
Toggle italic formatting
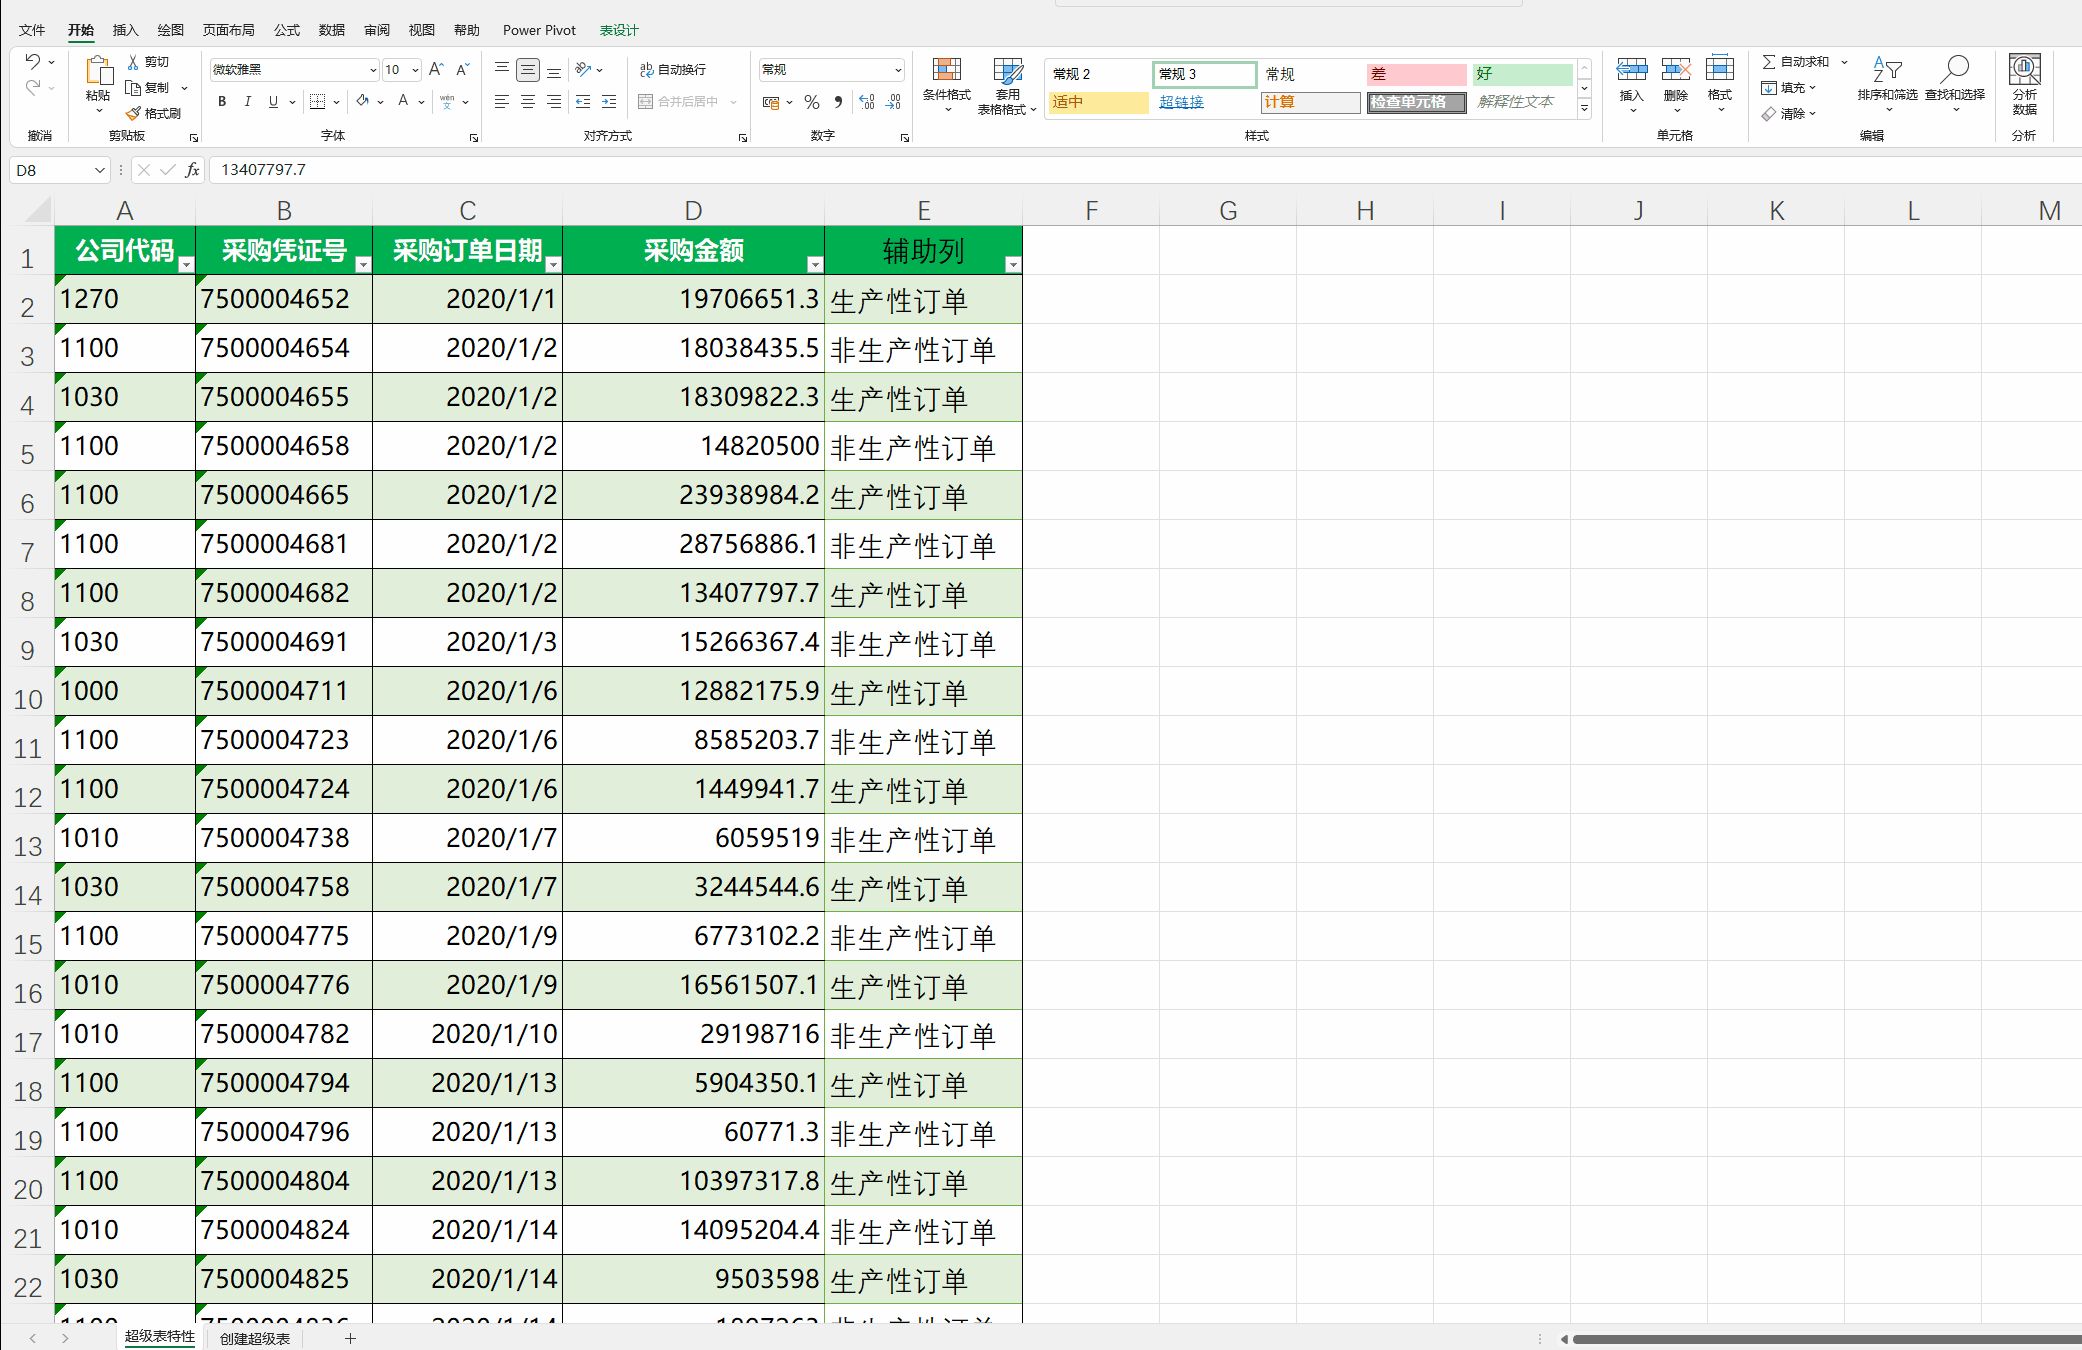[247, 101]
